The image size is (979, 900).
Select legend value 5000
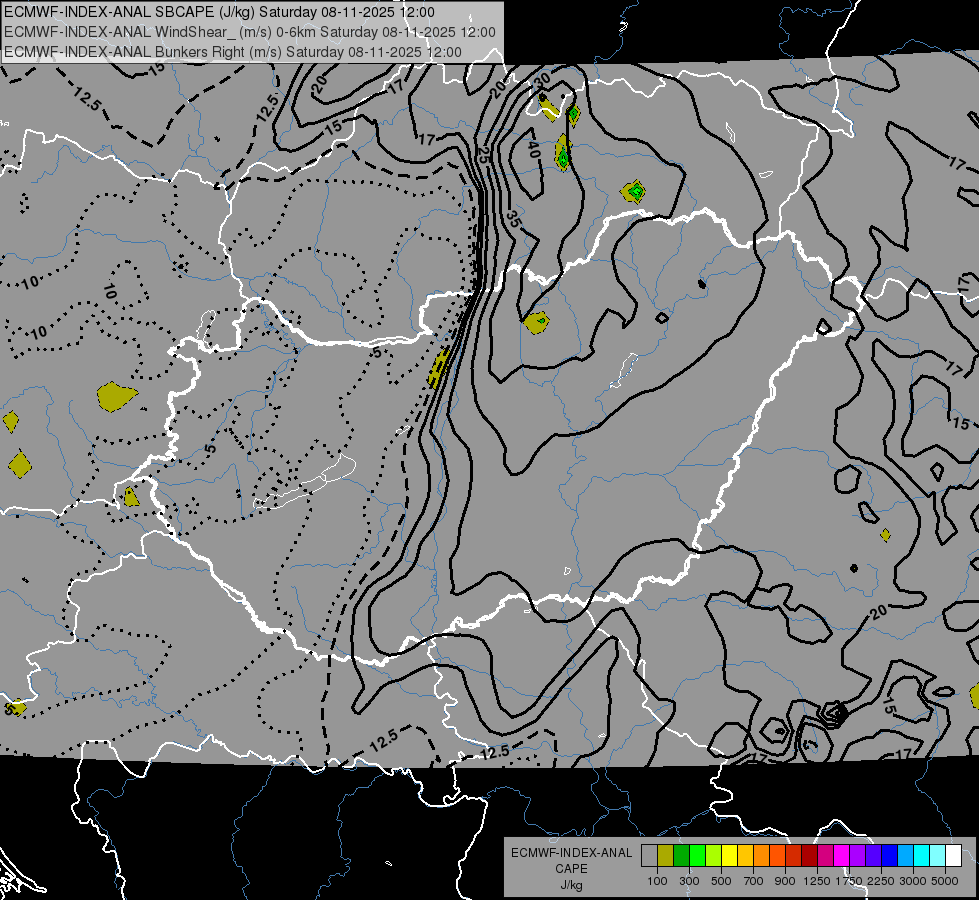(x=945, y=881)
